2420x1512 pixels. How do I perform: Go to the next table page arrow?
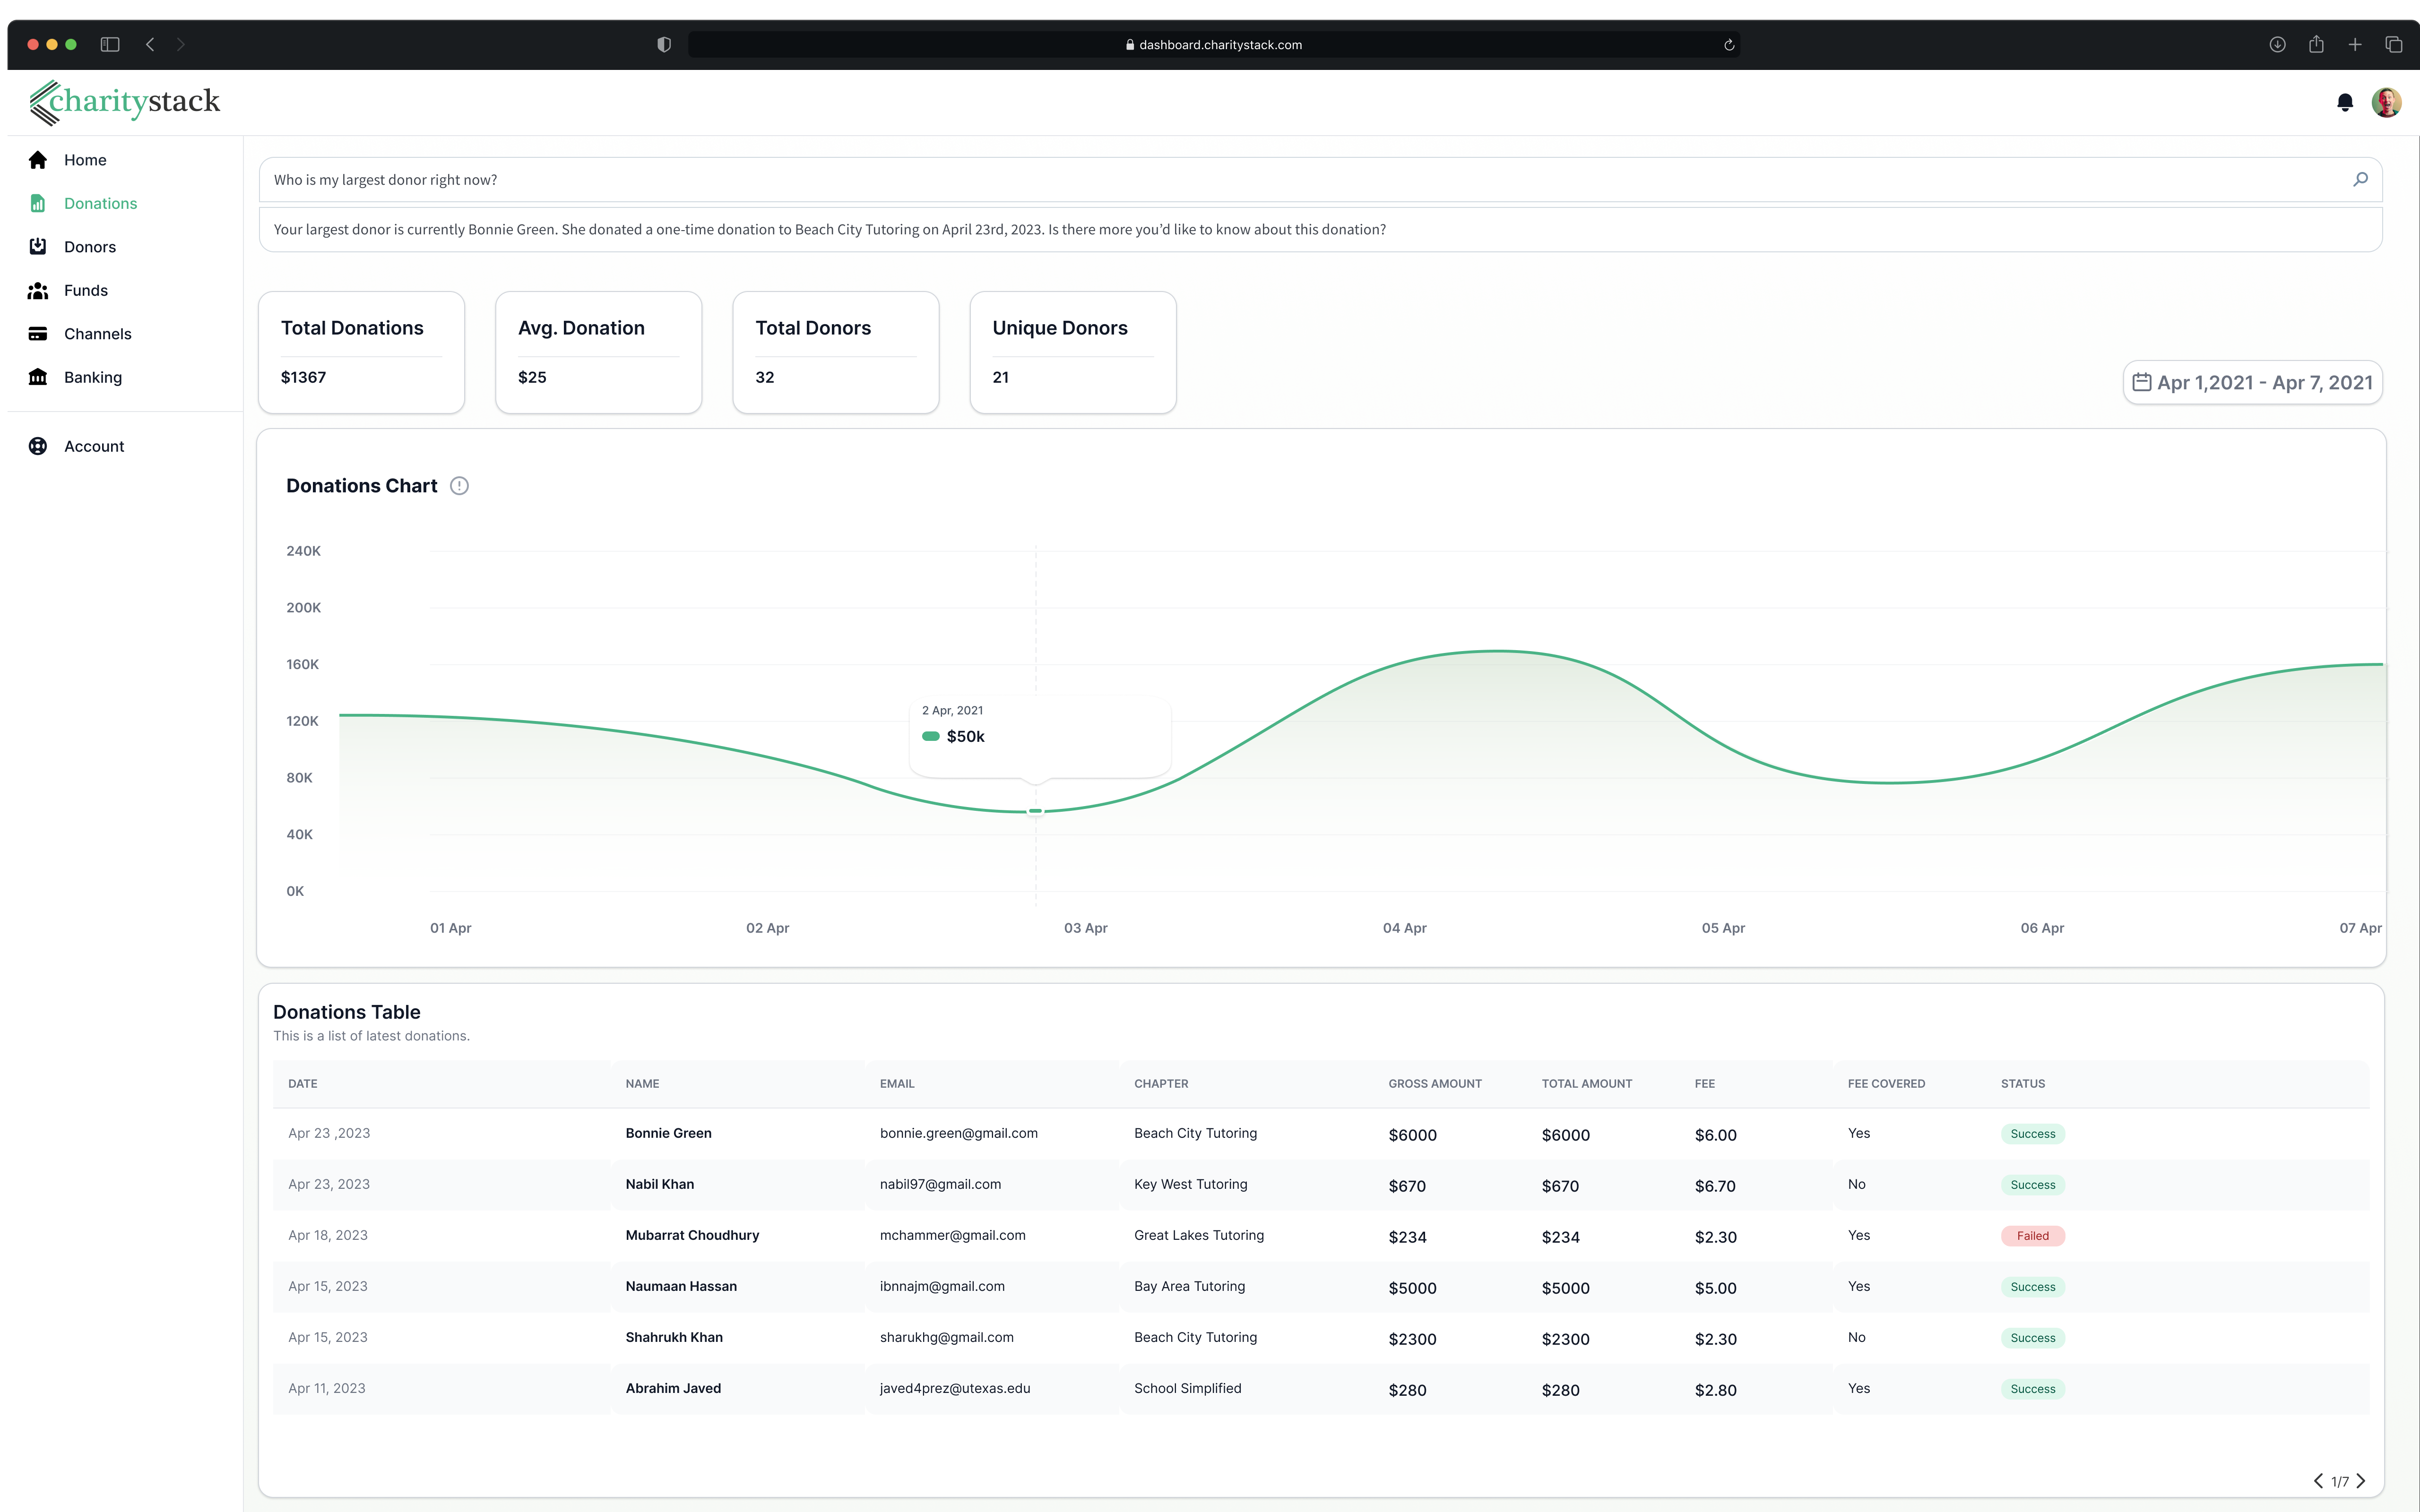(2361, 1481)
